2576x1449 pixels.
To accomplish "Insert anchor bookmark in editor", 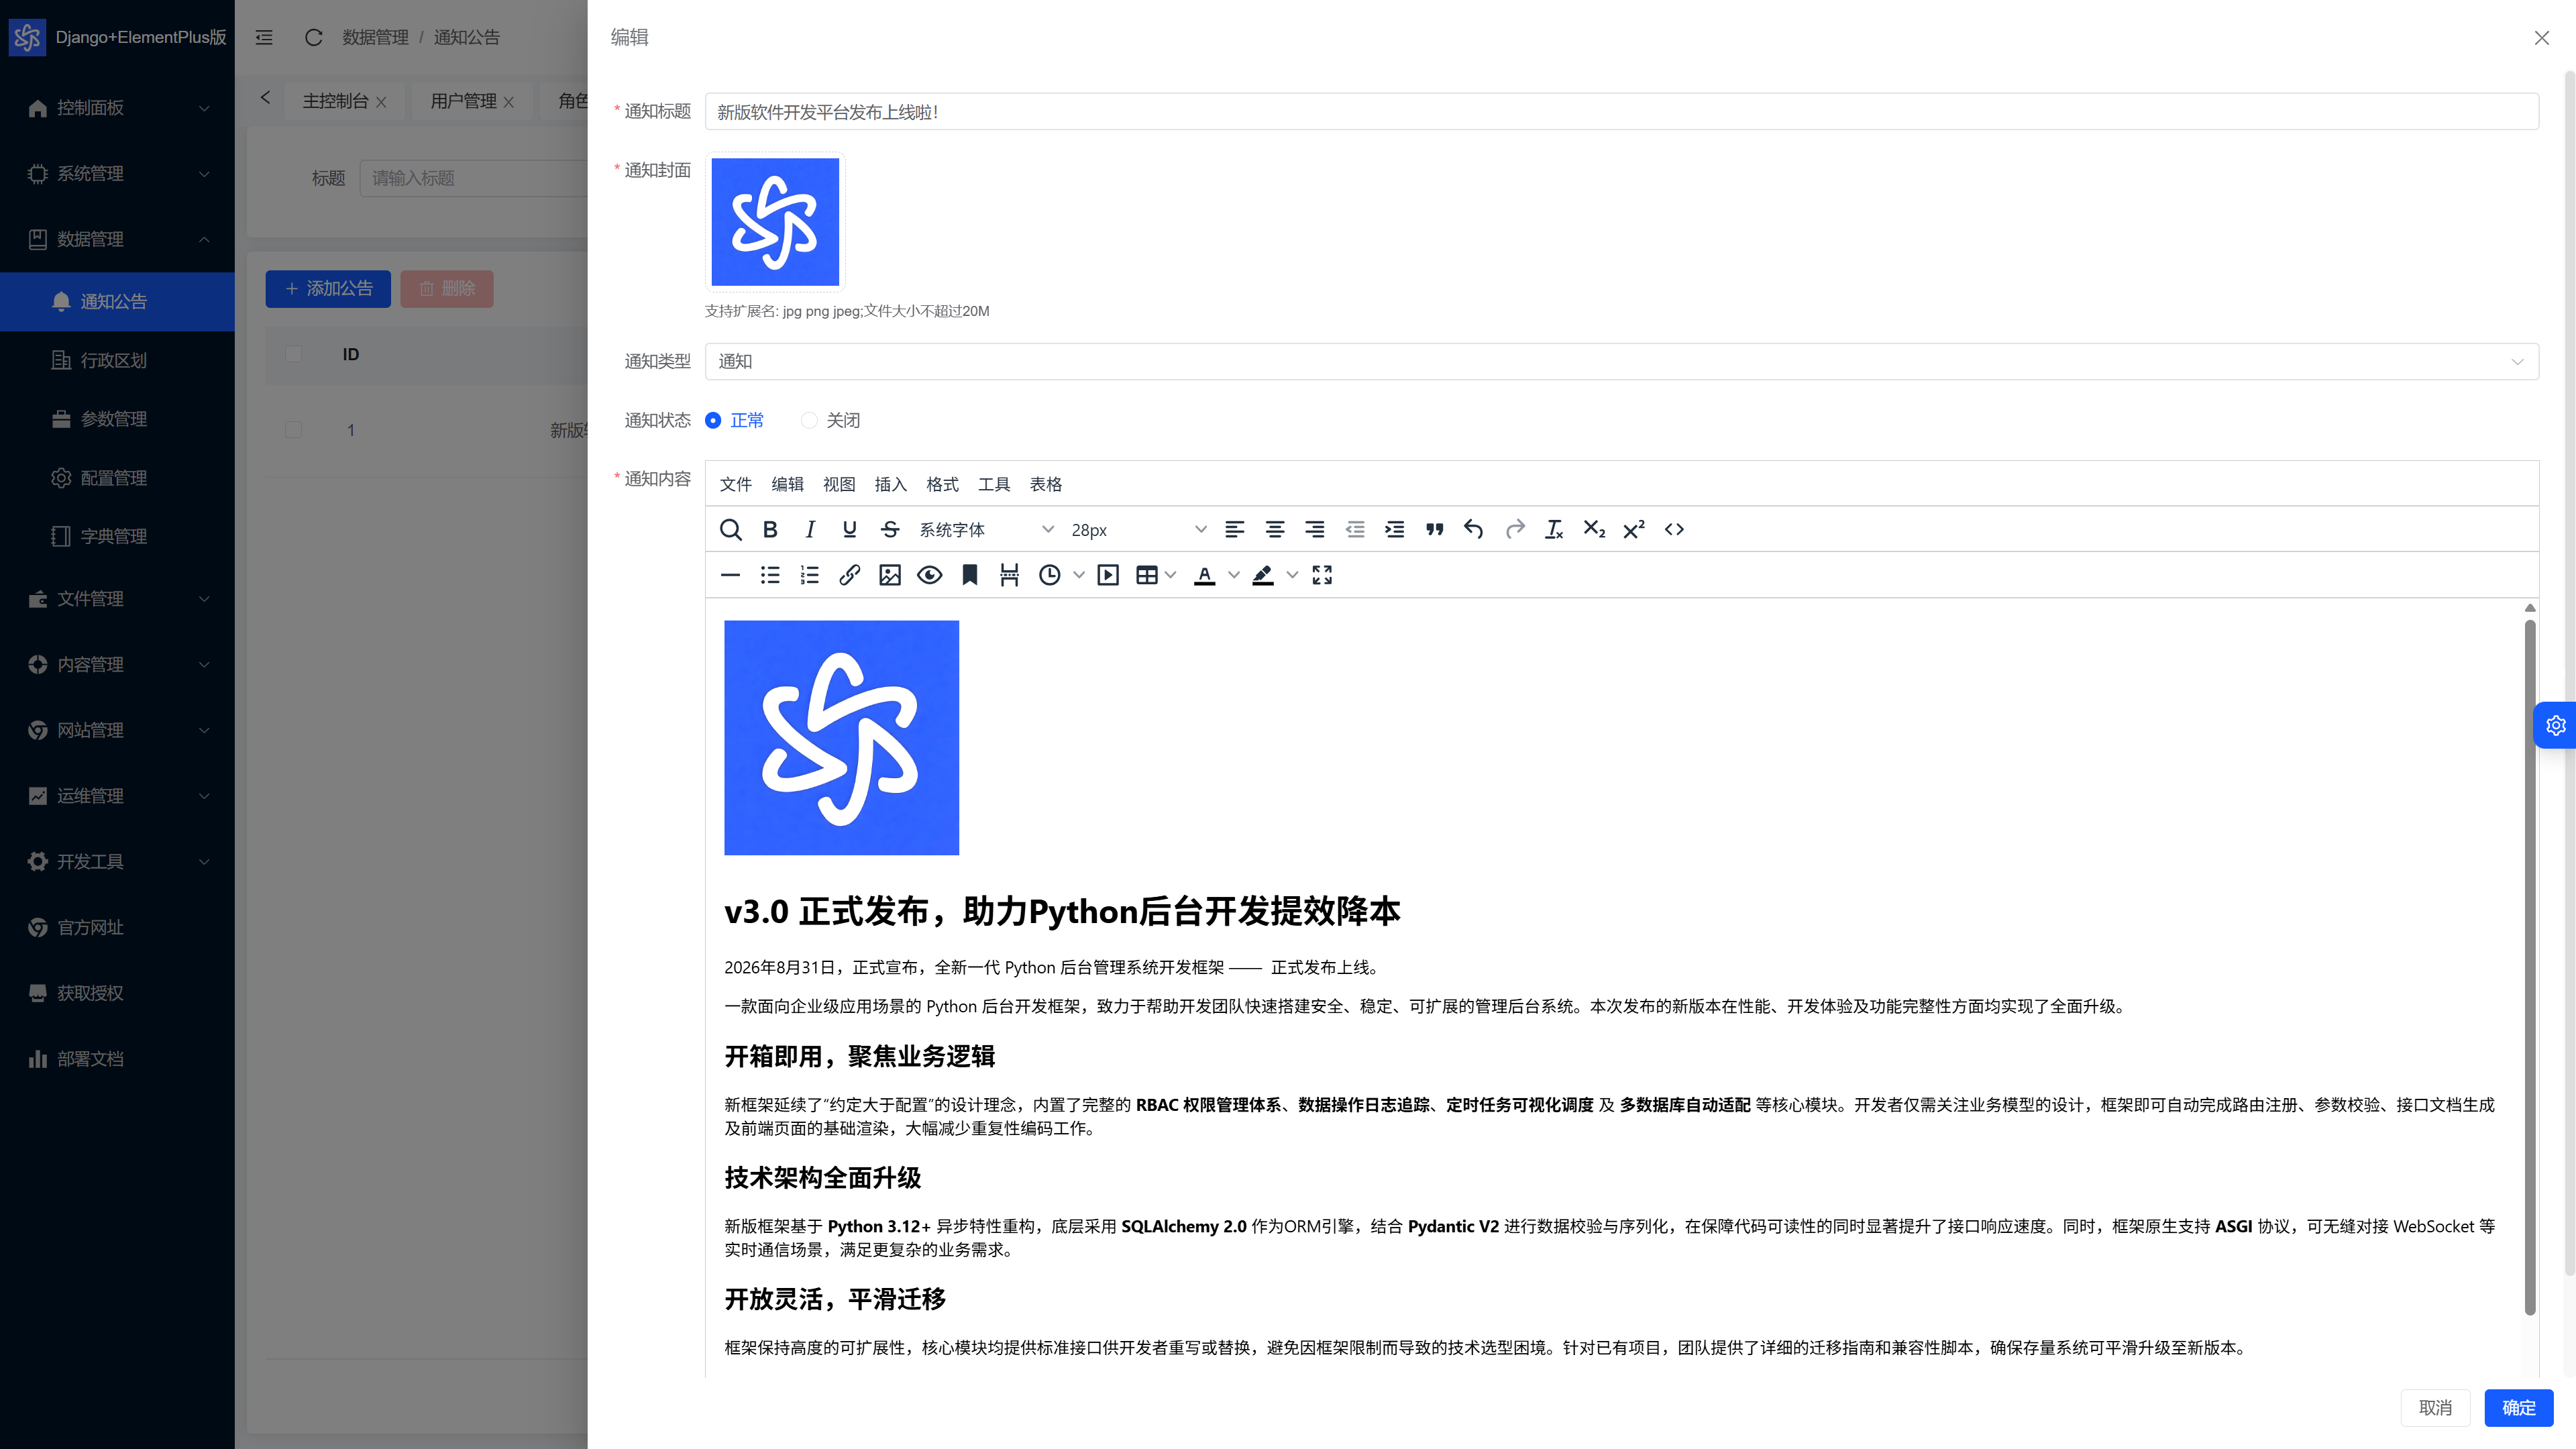I will (x=970, y=575).
